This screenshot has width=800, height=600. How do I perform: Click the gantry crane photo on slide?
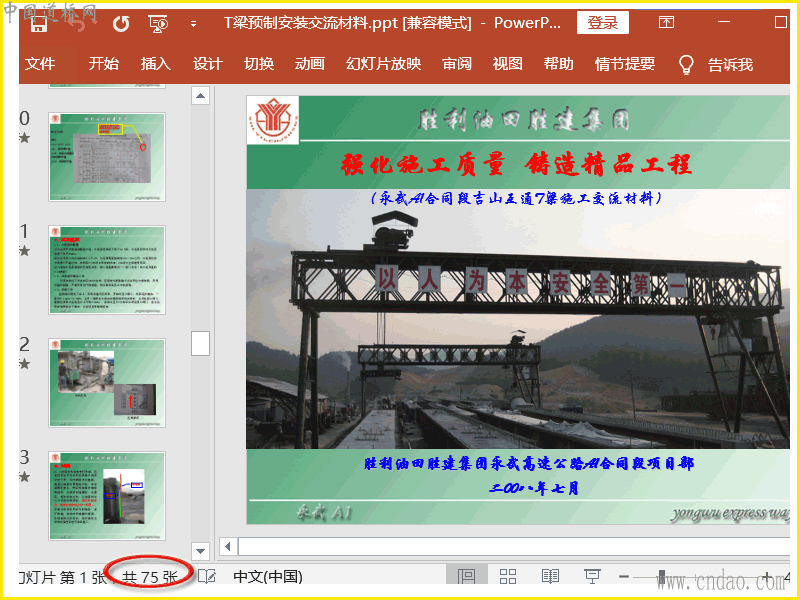[x=517, y=319]
